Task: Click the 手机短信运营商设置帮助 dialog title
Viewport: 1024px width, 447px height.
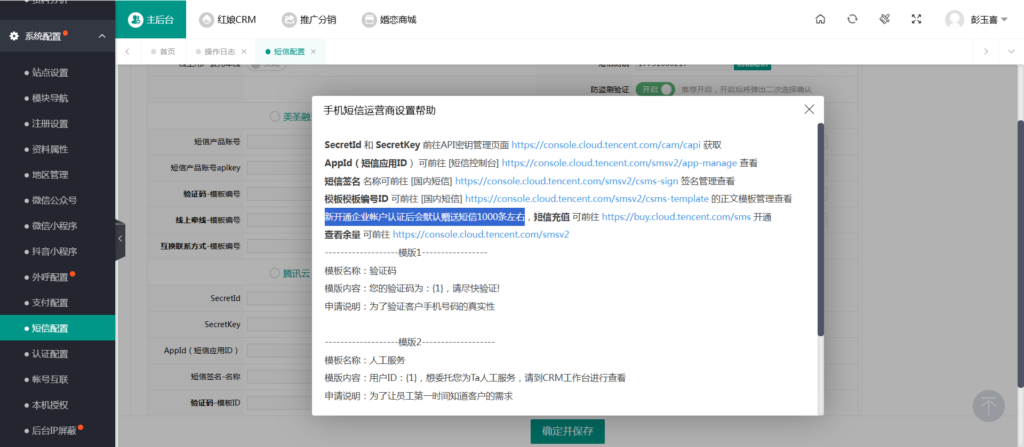Action: pos(380,110)
